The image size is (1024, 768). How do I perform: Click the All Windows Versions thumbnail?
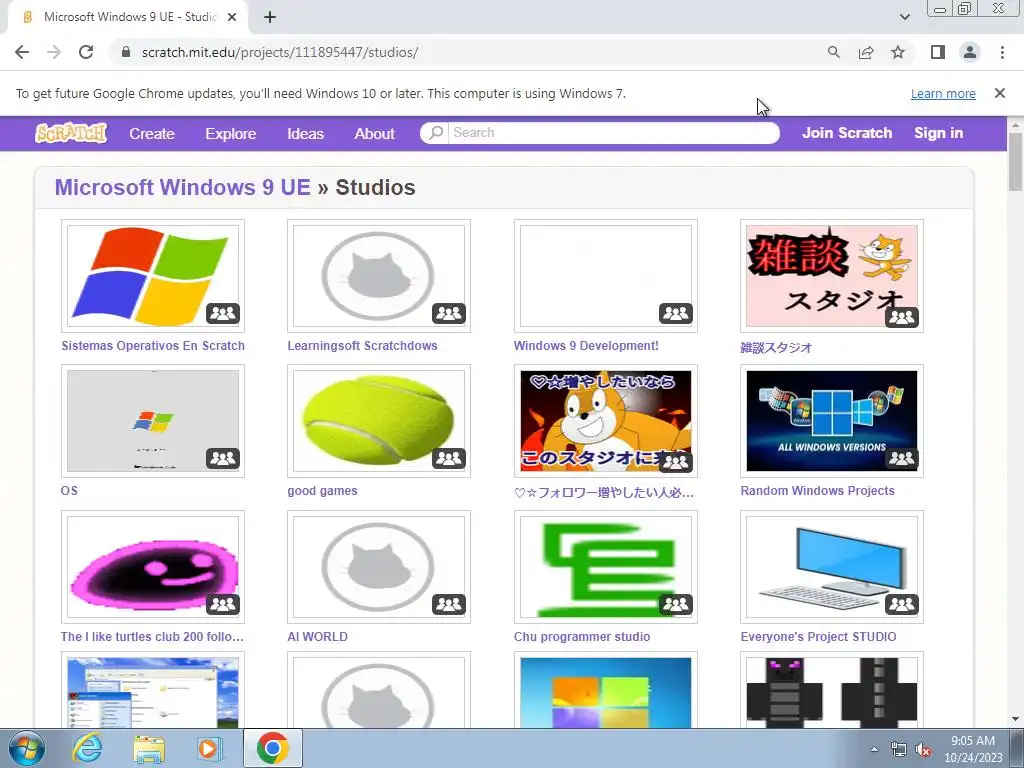(x=831, y=421)
